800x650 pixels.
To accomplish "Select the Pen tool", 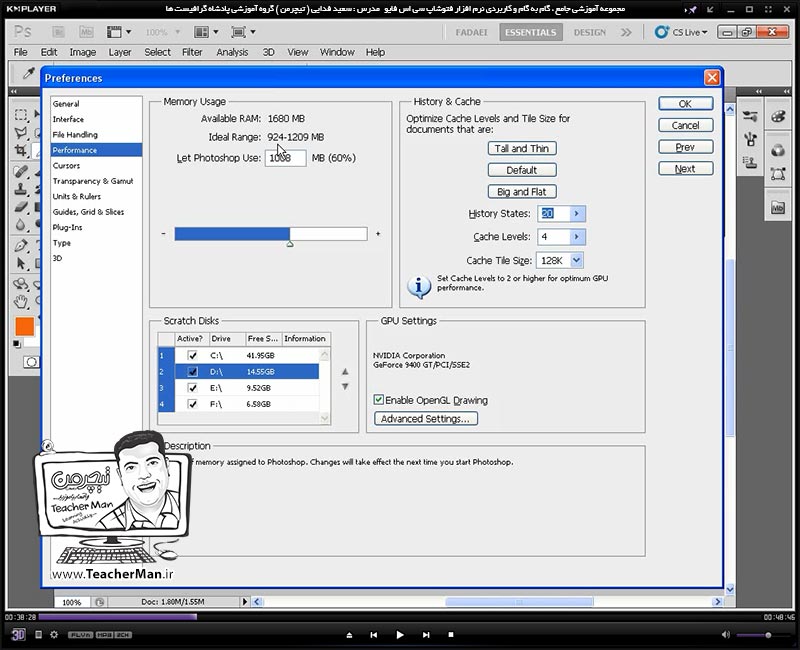I will (x=21, y=245).
